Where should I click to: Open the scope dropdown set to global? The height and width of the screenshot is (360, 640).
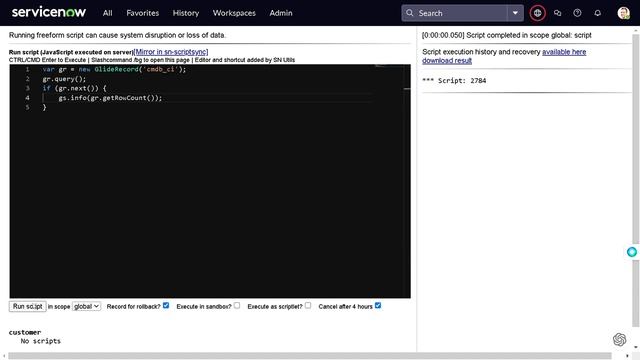[86, 306]
